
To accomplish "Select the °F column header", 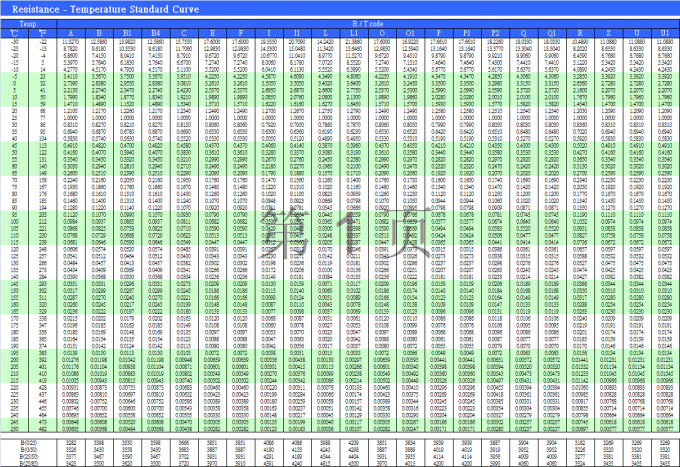I will pos(42,31).
